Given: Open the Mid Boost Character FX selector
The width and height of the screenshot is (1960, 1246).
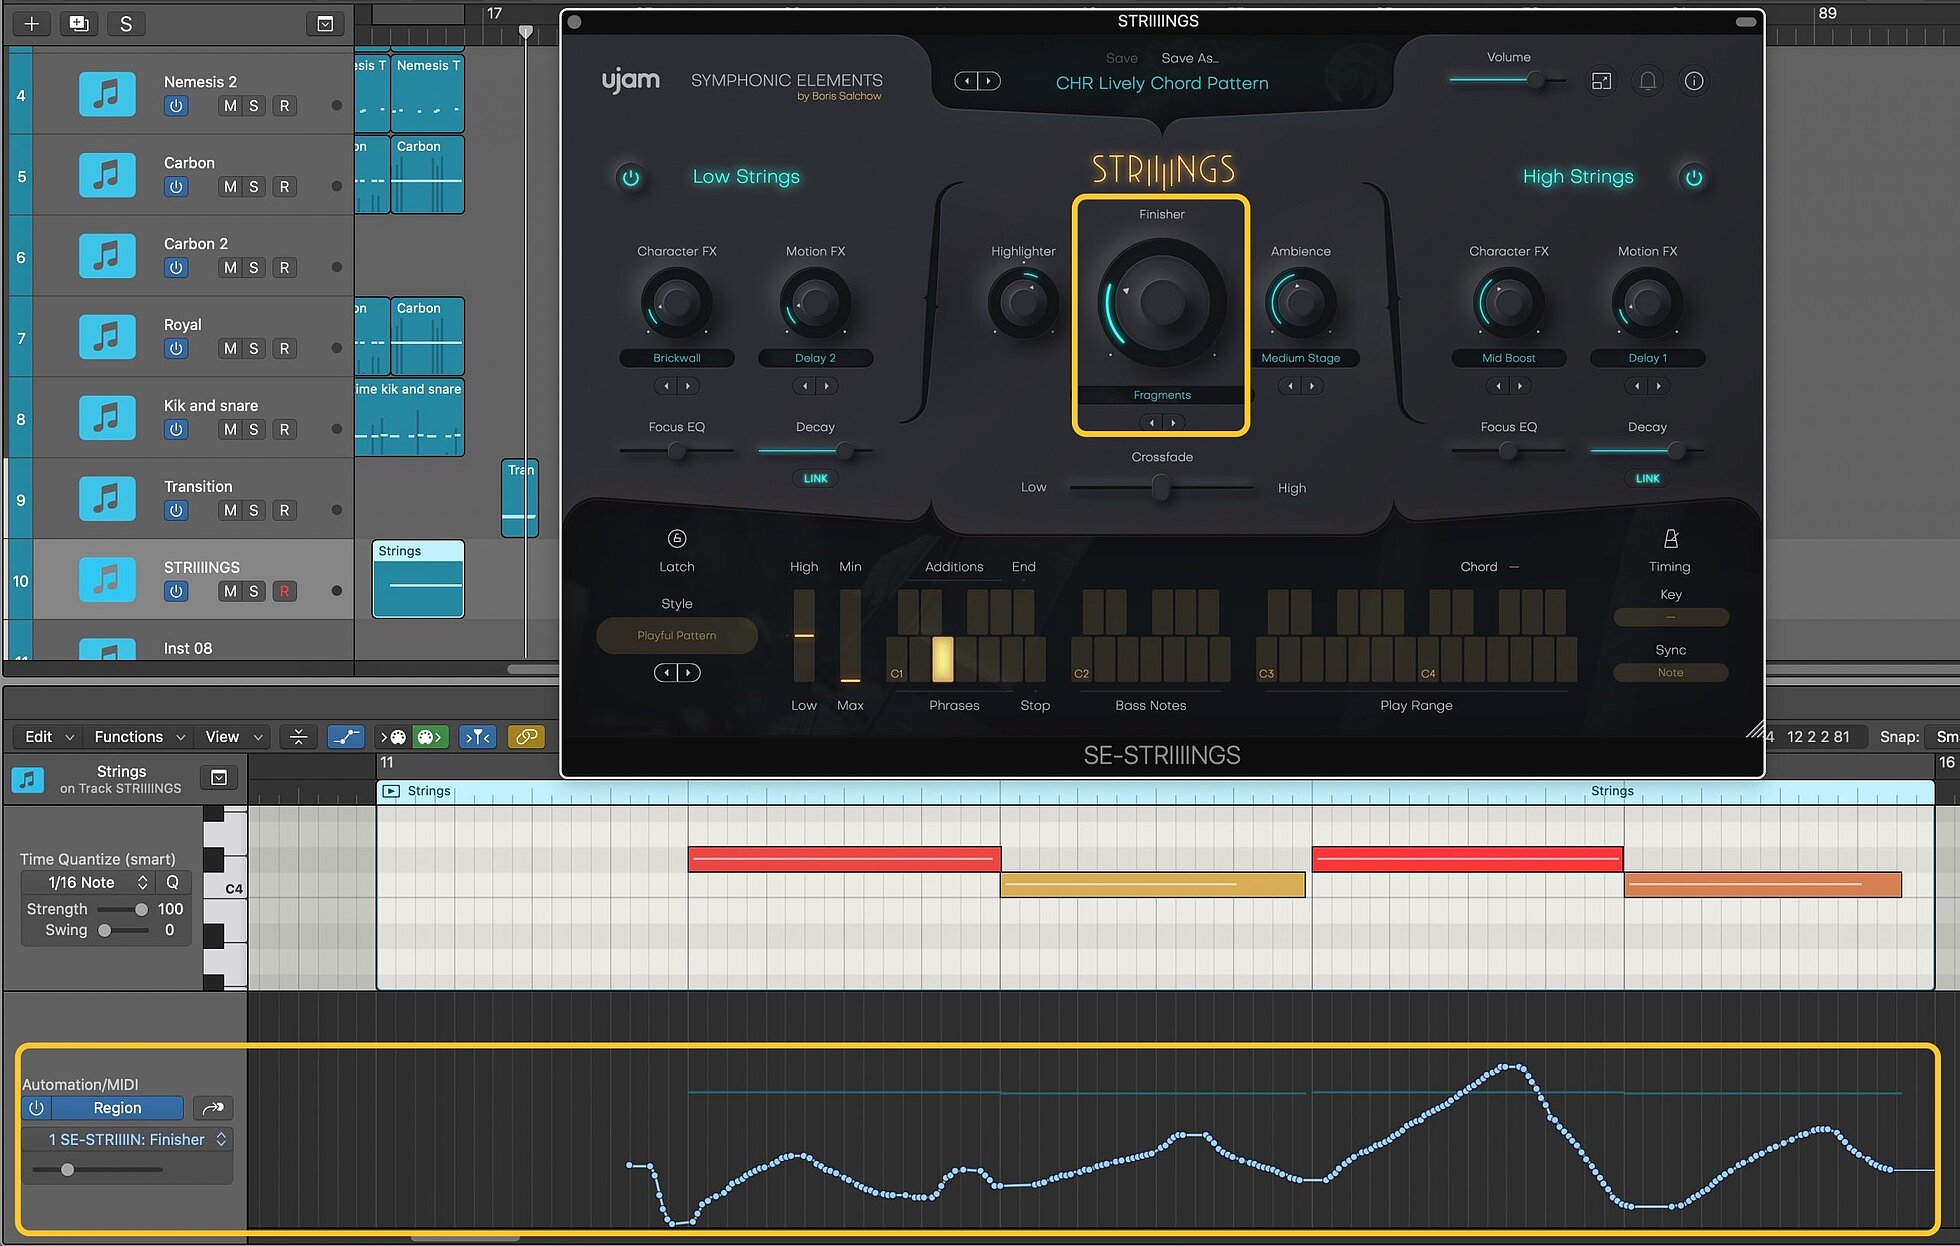Looking at the screenshot, I should click(1508, 358).
